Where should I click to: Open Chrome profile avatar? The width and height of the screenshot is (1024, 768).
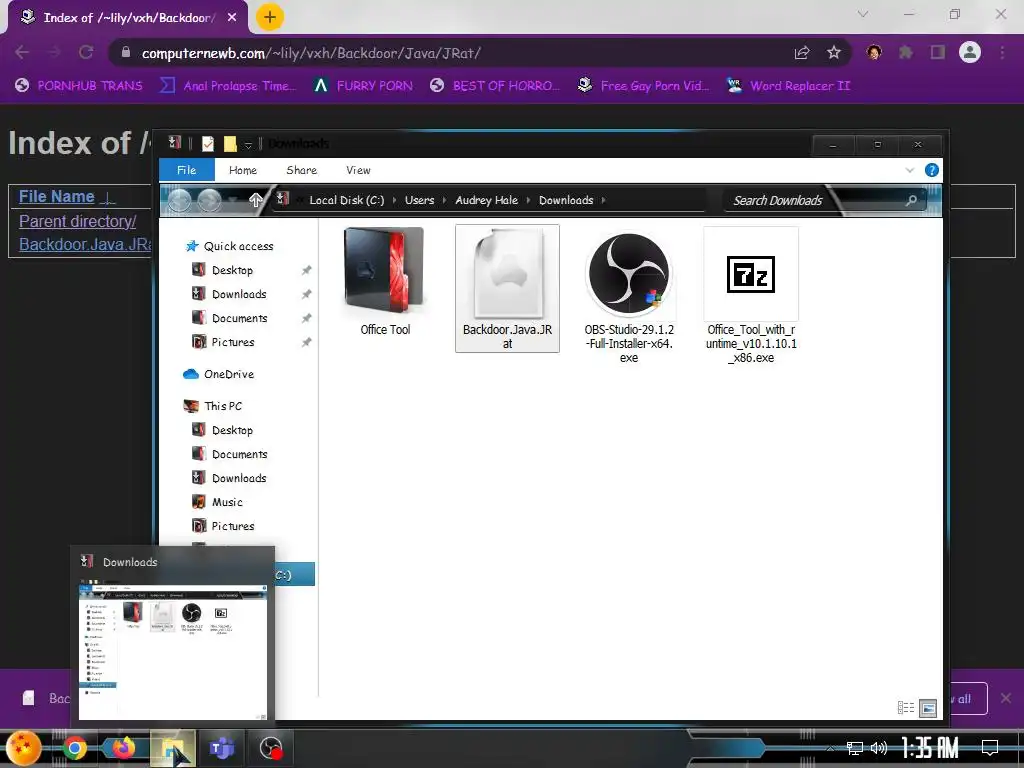click(970, 52)
